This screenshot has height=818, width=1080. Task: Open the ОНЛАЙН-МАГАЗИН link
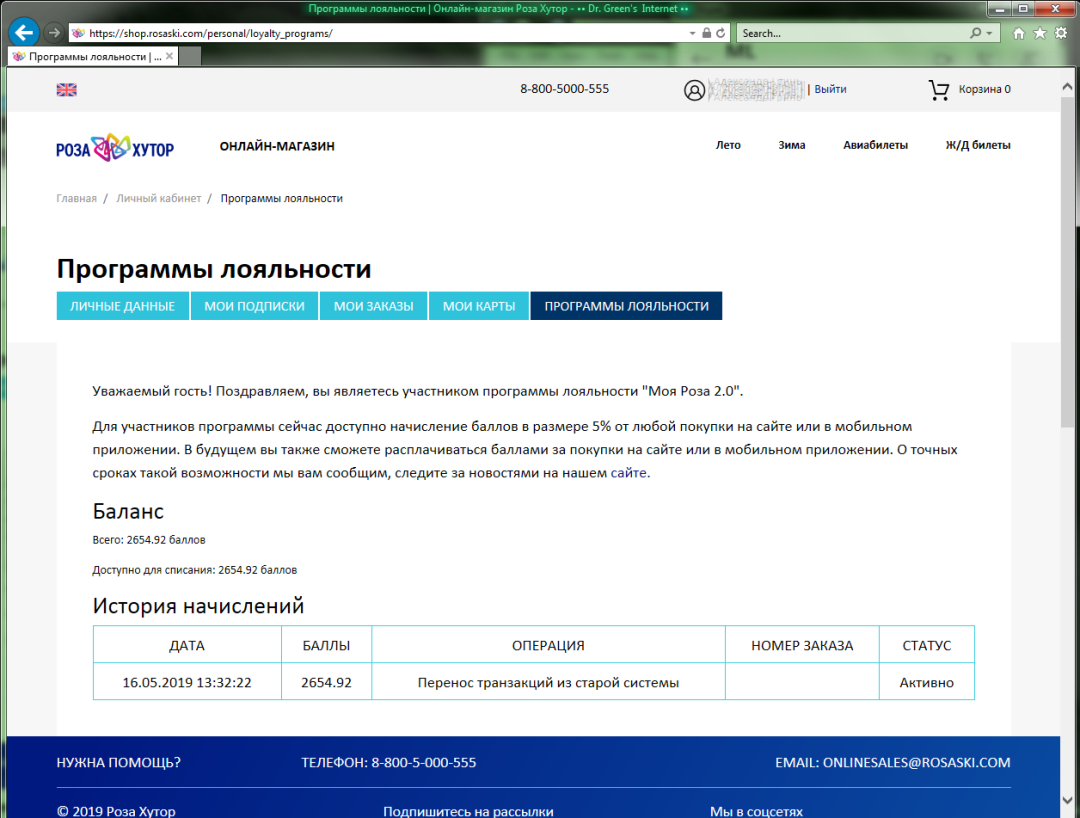[277, 146]
